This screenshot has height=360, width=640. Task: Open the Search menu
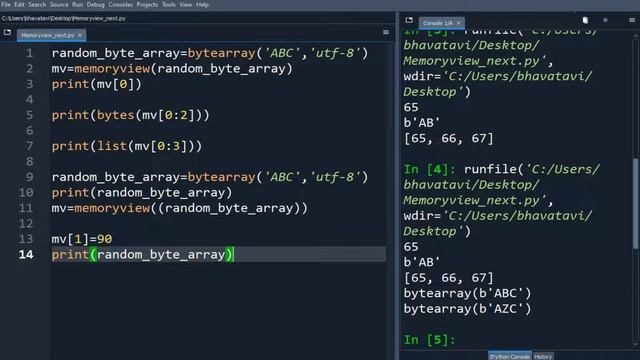[37, 4]
